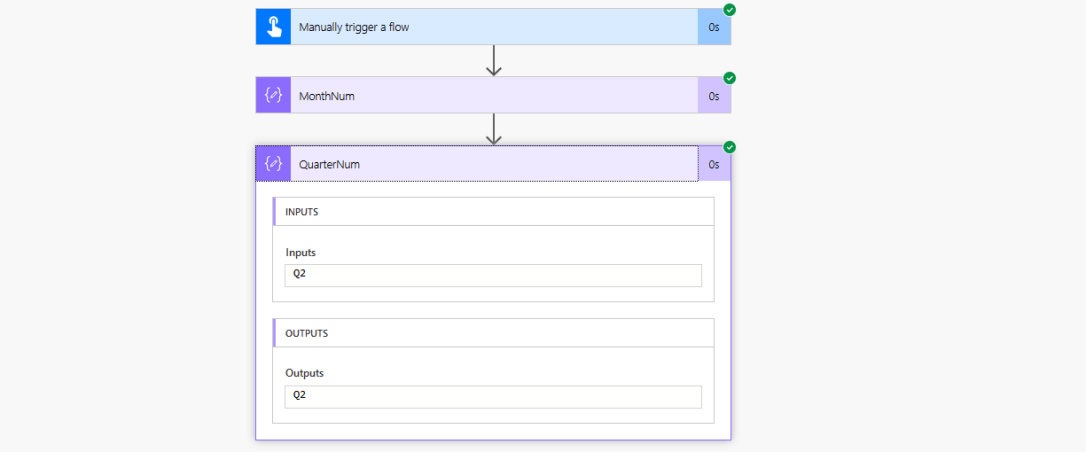Image resolution: width=1086 pixels, height=452 pixels.
Task: Select the OUTPUTS section header
Action: coord(306,333)
